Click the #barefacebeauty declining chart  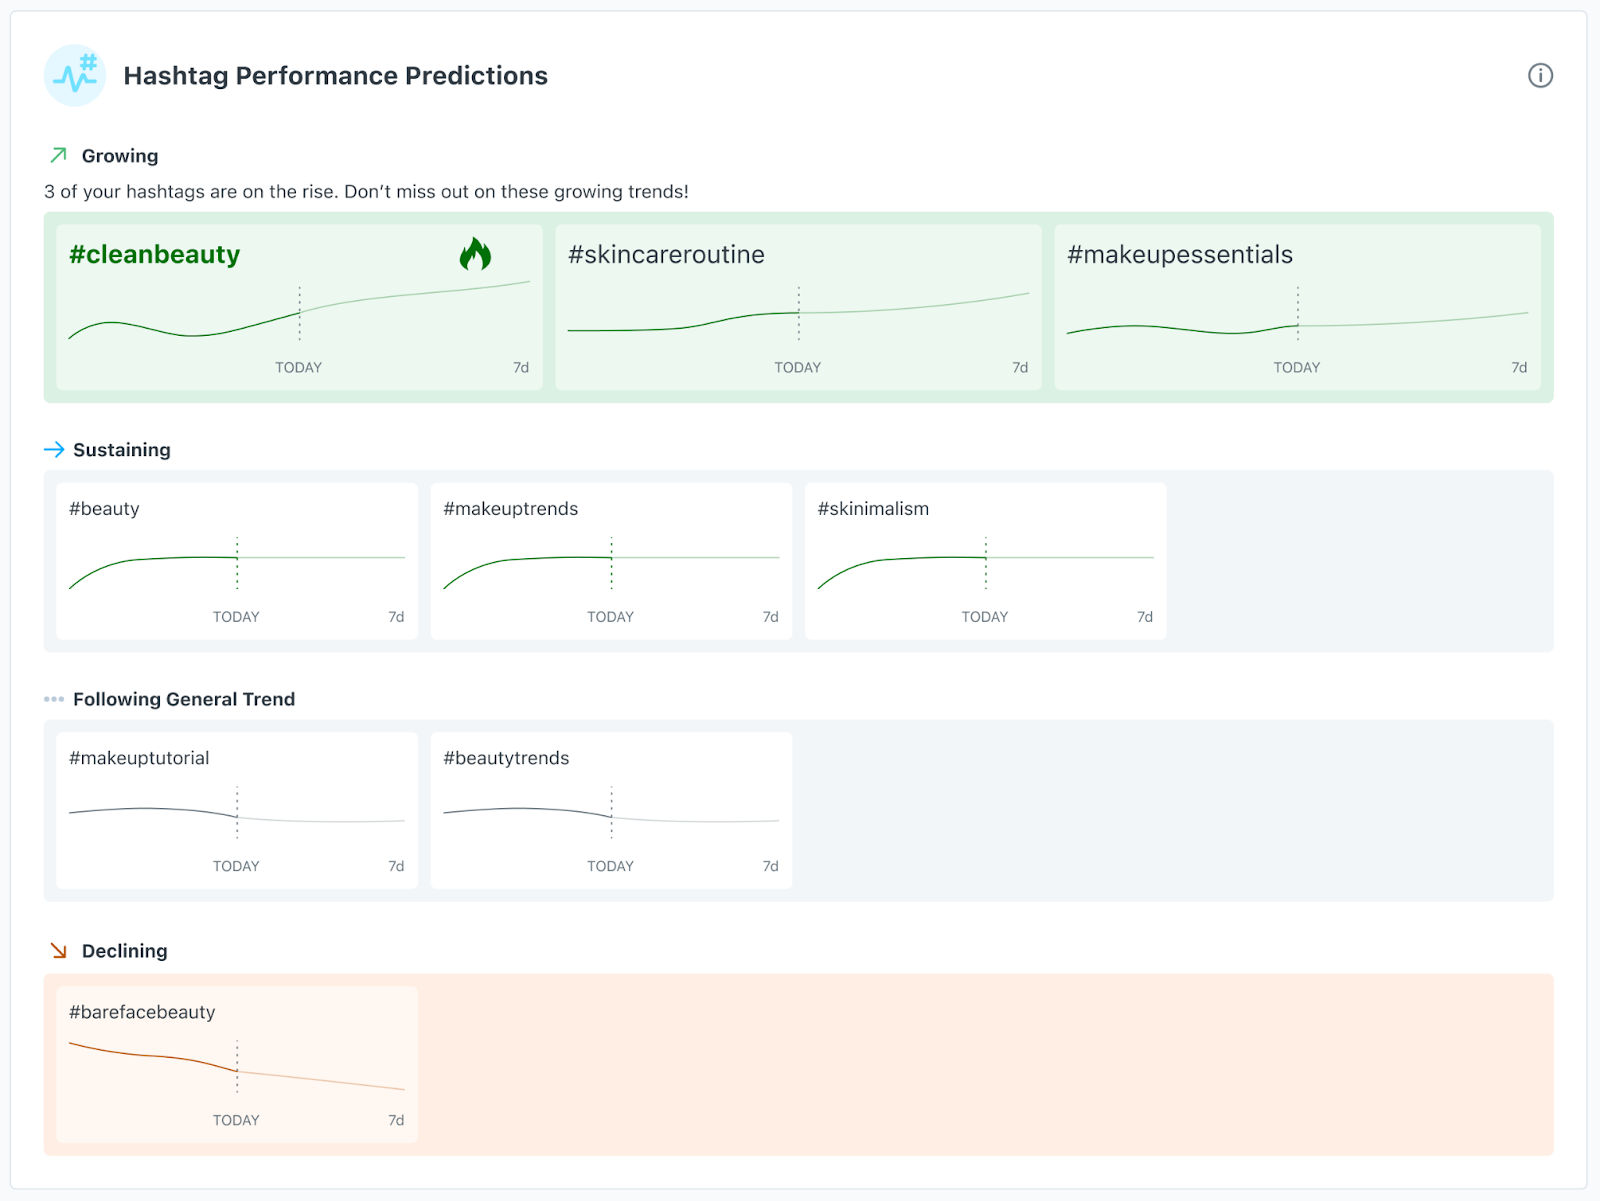237,1067
